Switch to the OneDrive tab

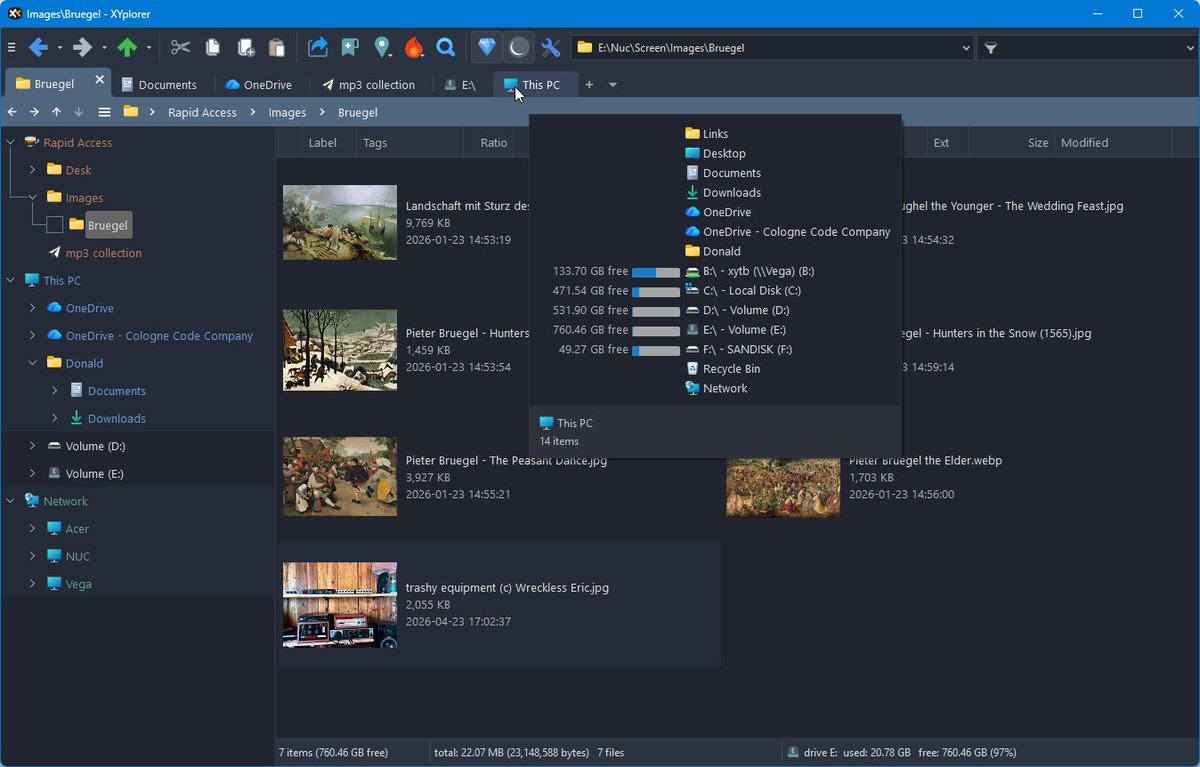[259, 85]
